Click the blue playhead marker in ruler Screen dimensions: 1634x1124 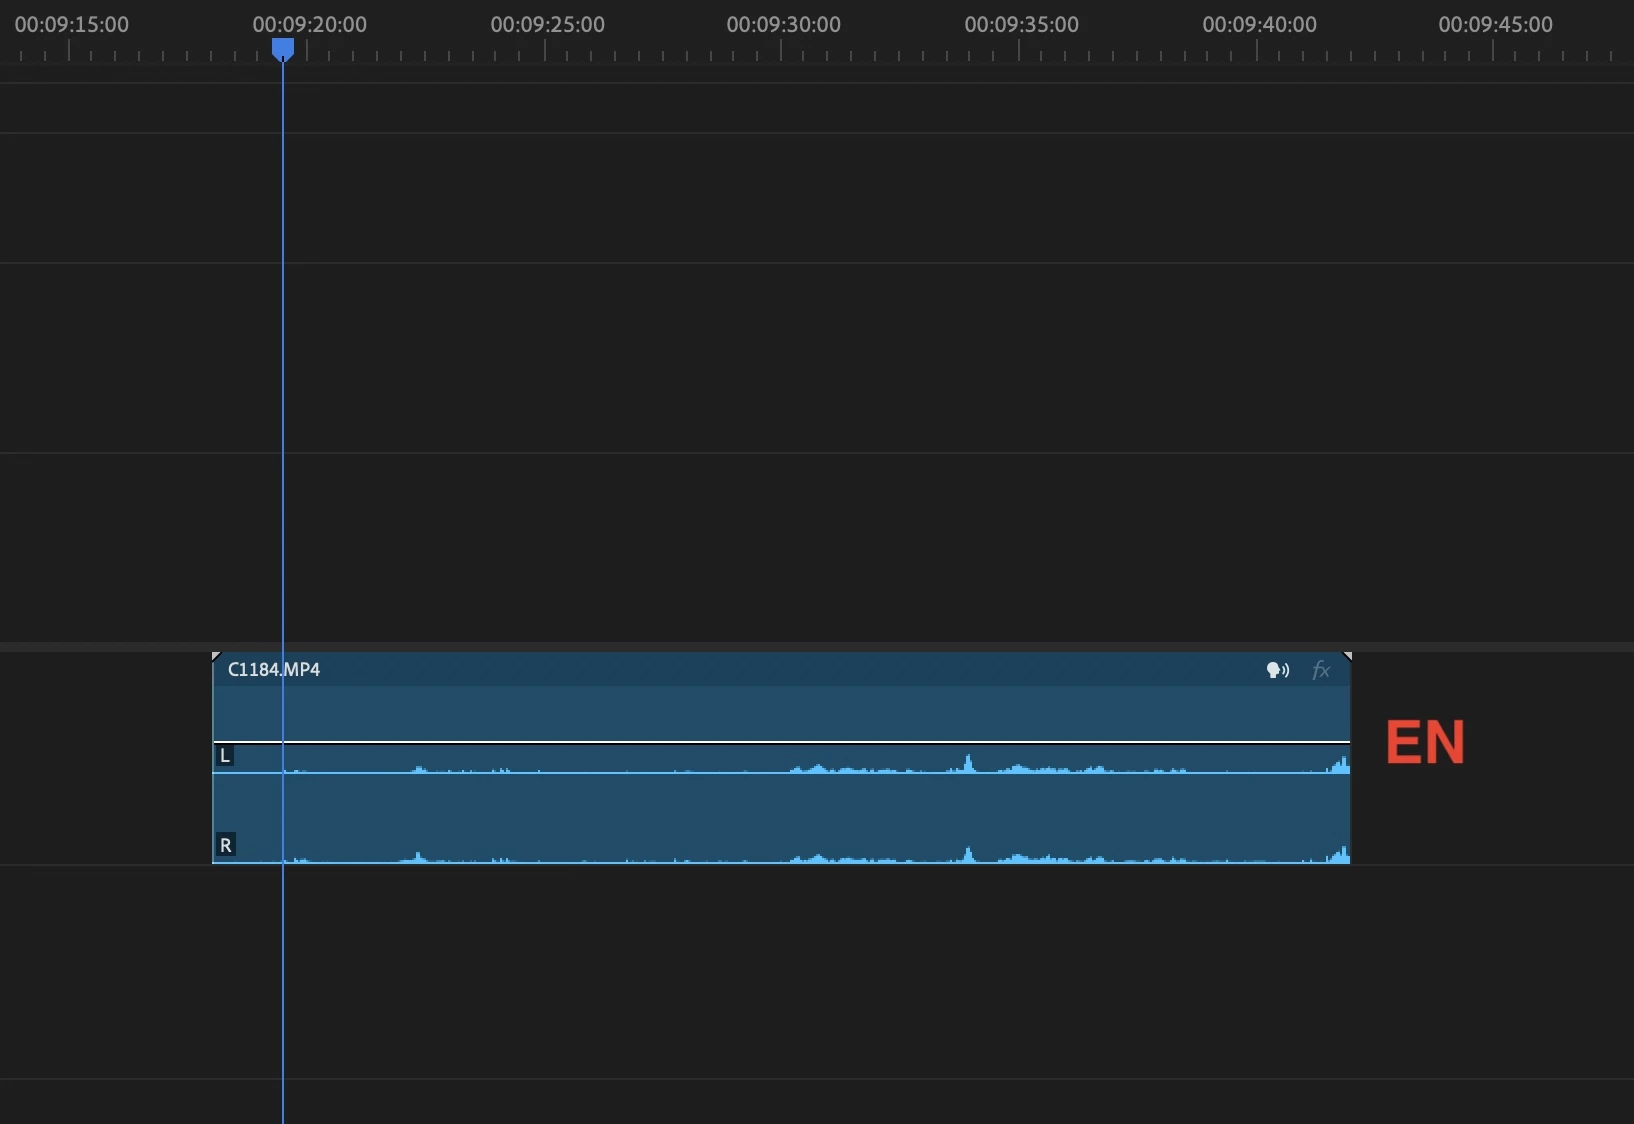pos(283,49)
